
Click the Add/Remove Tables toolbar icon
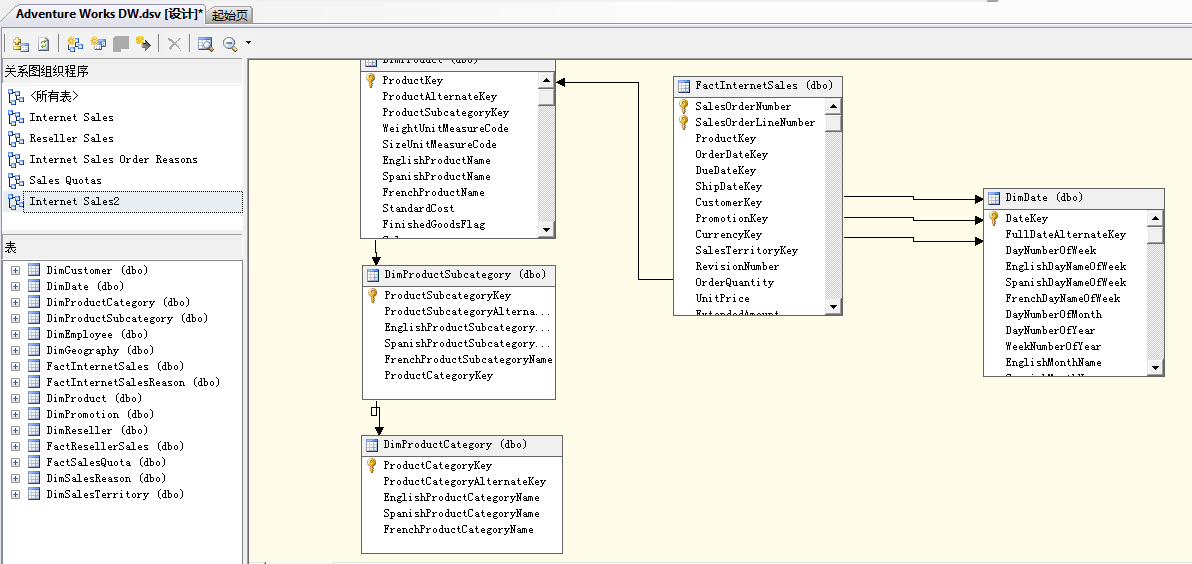pos(21,44)
